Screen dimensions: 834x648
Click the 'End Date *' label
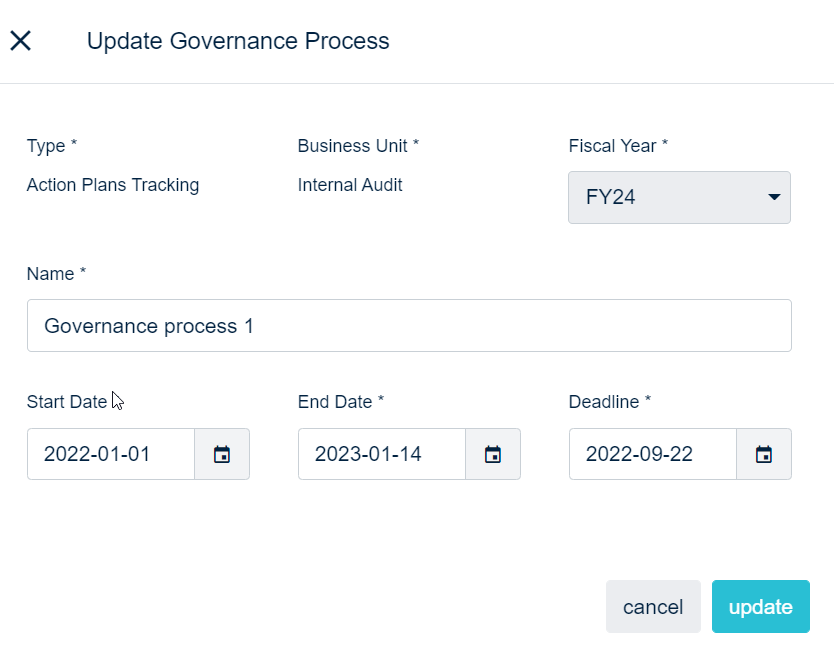[341, 402]
